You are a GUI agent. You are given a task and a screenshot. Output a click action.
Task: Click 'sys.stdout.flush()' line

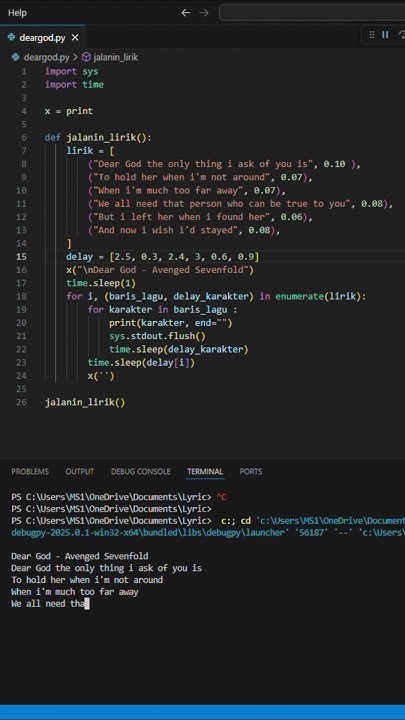pos(158,336)
